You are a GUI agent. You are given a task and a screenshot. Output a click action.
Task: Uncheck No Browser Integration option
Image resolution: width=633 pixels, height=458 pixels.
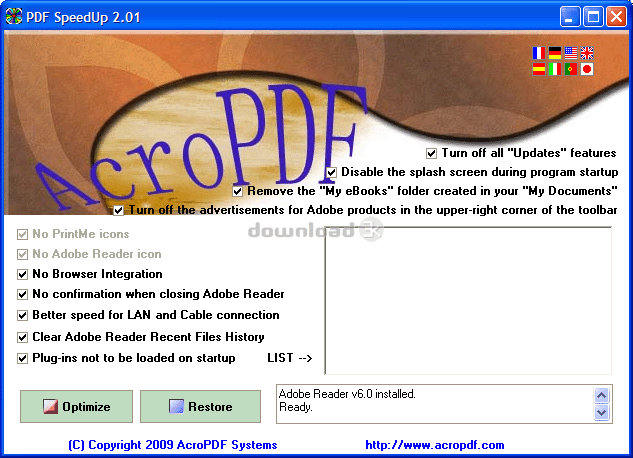click(23, 274)
